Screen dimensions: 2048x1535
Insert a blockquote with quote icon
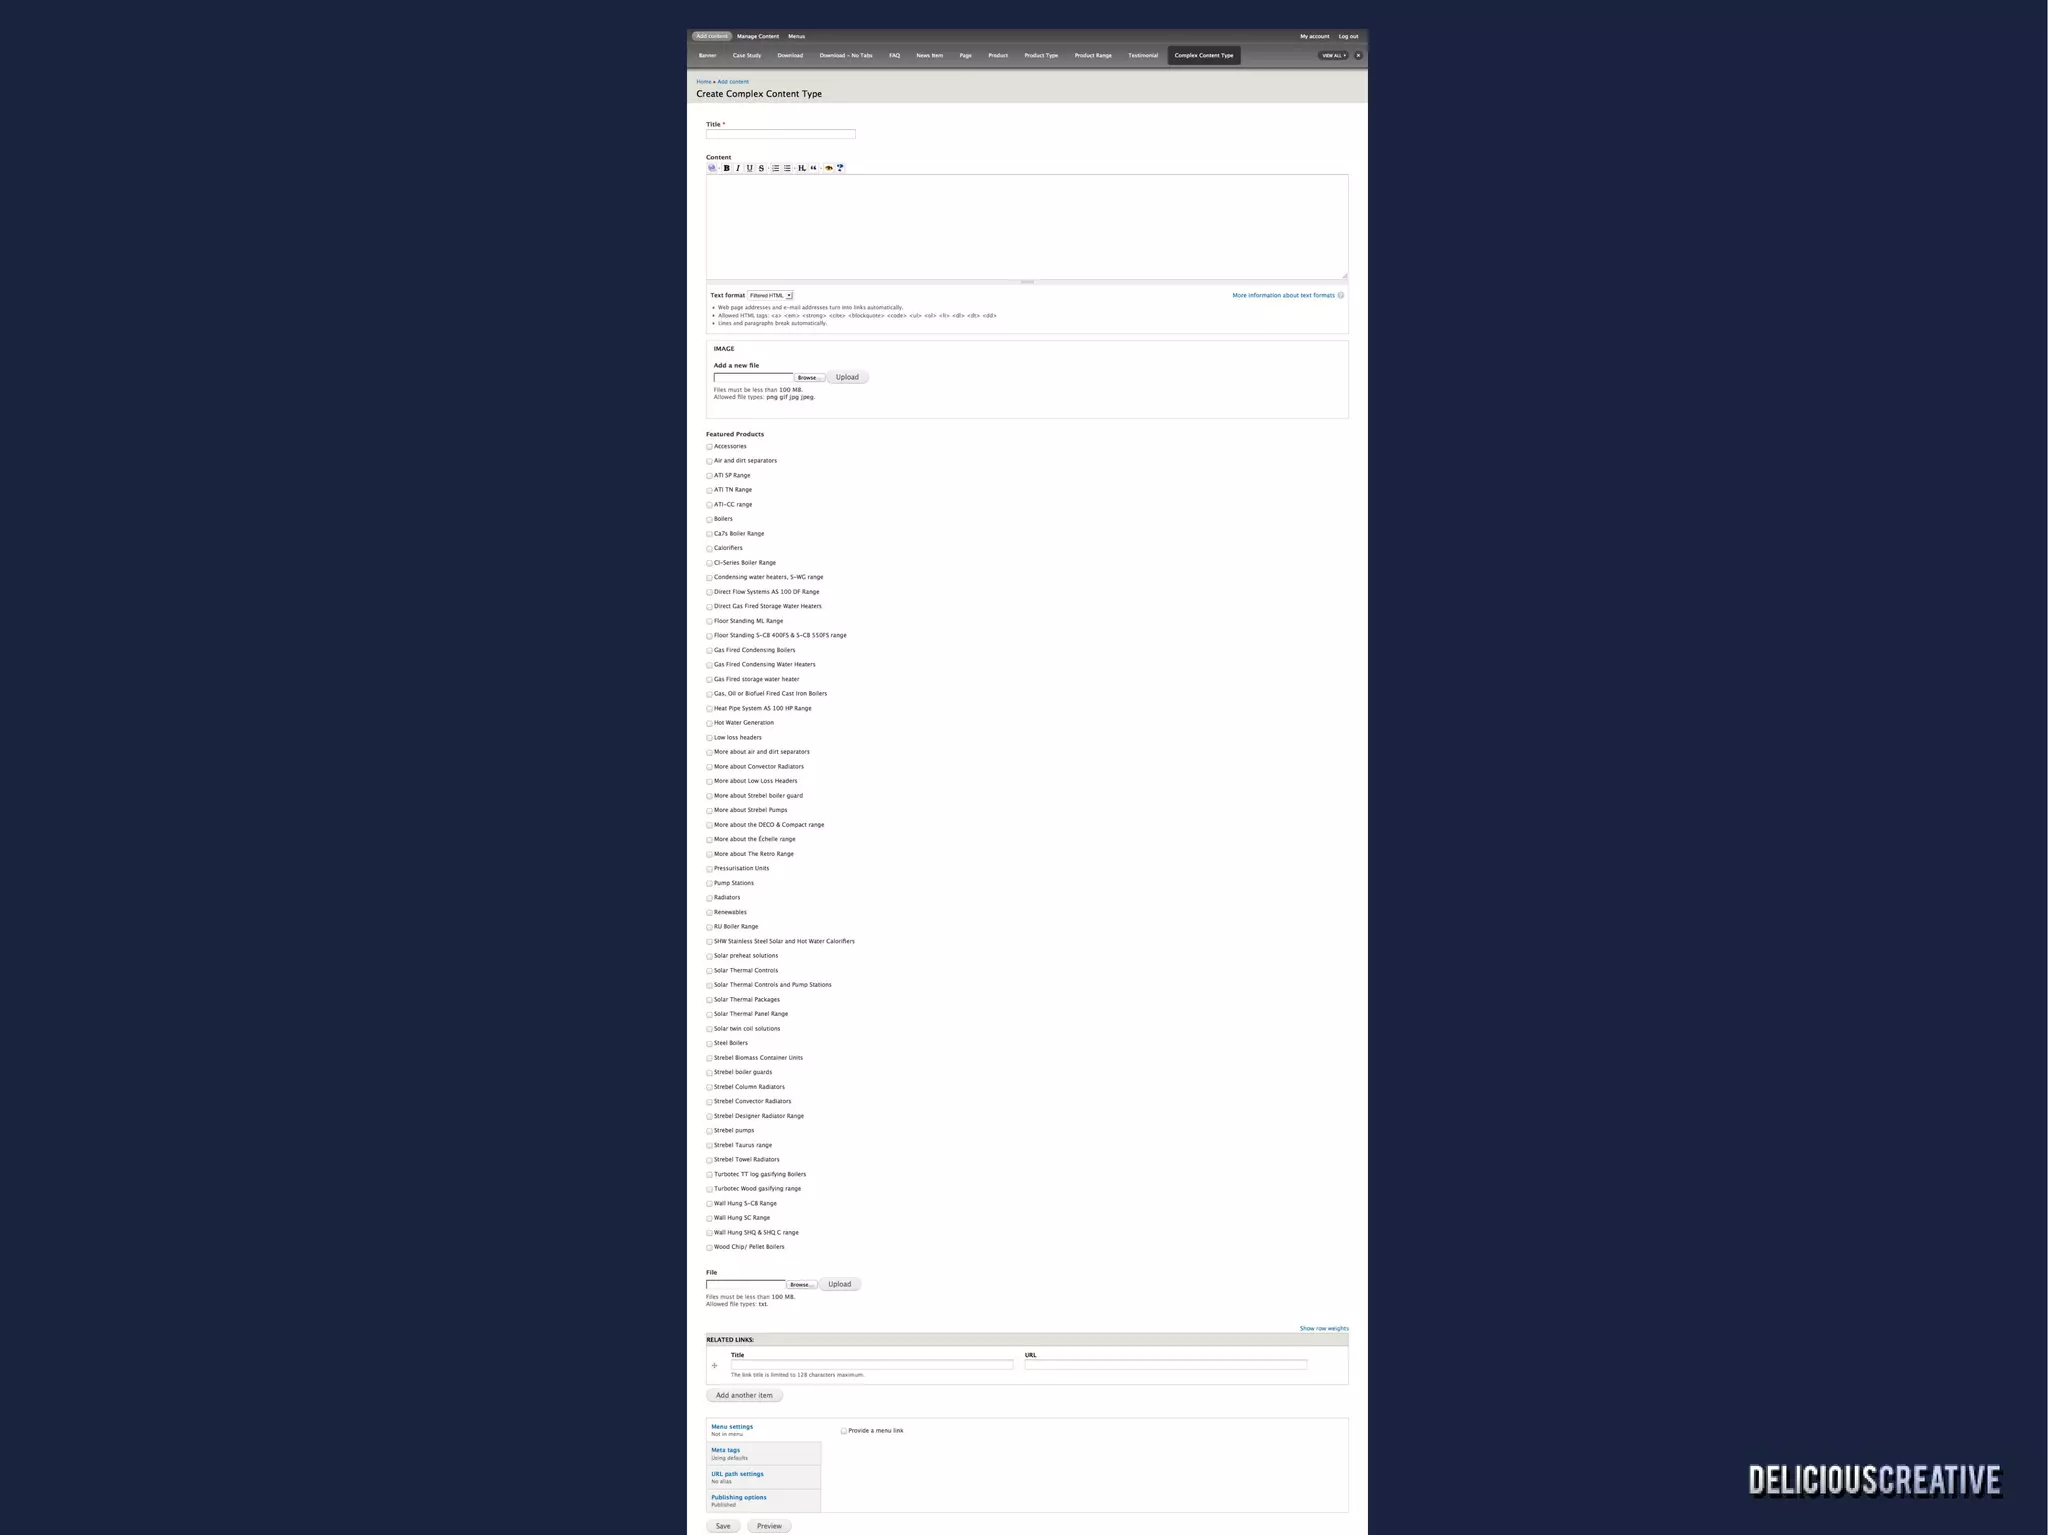(813, 168)
